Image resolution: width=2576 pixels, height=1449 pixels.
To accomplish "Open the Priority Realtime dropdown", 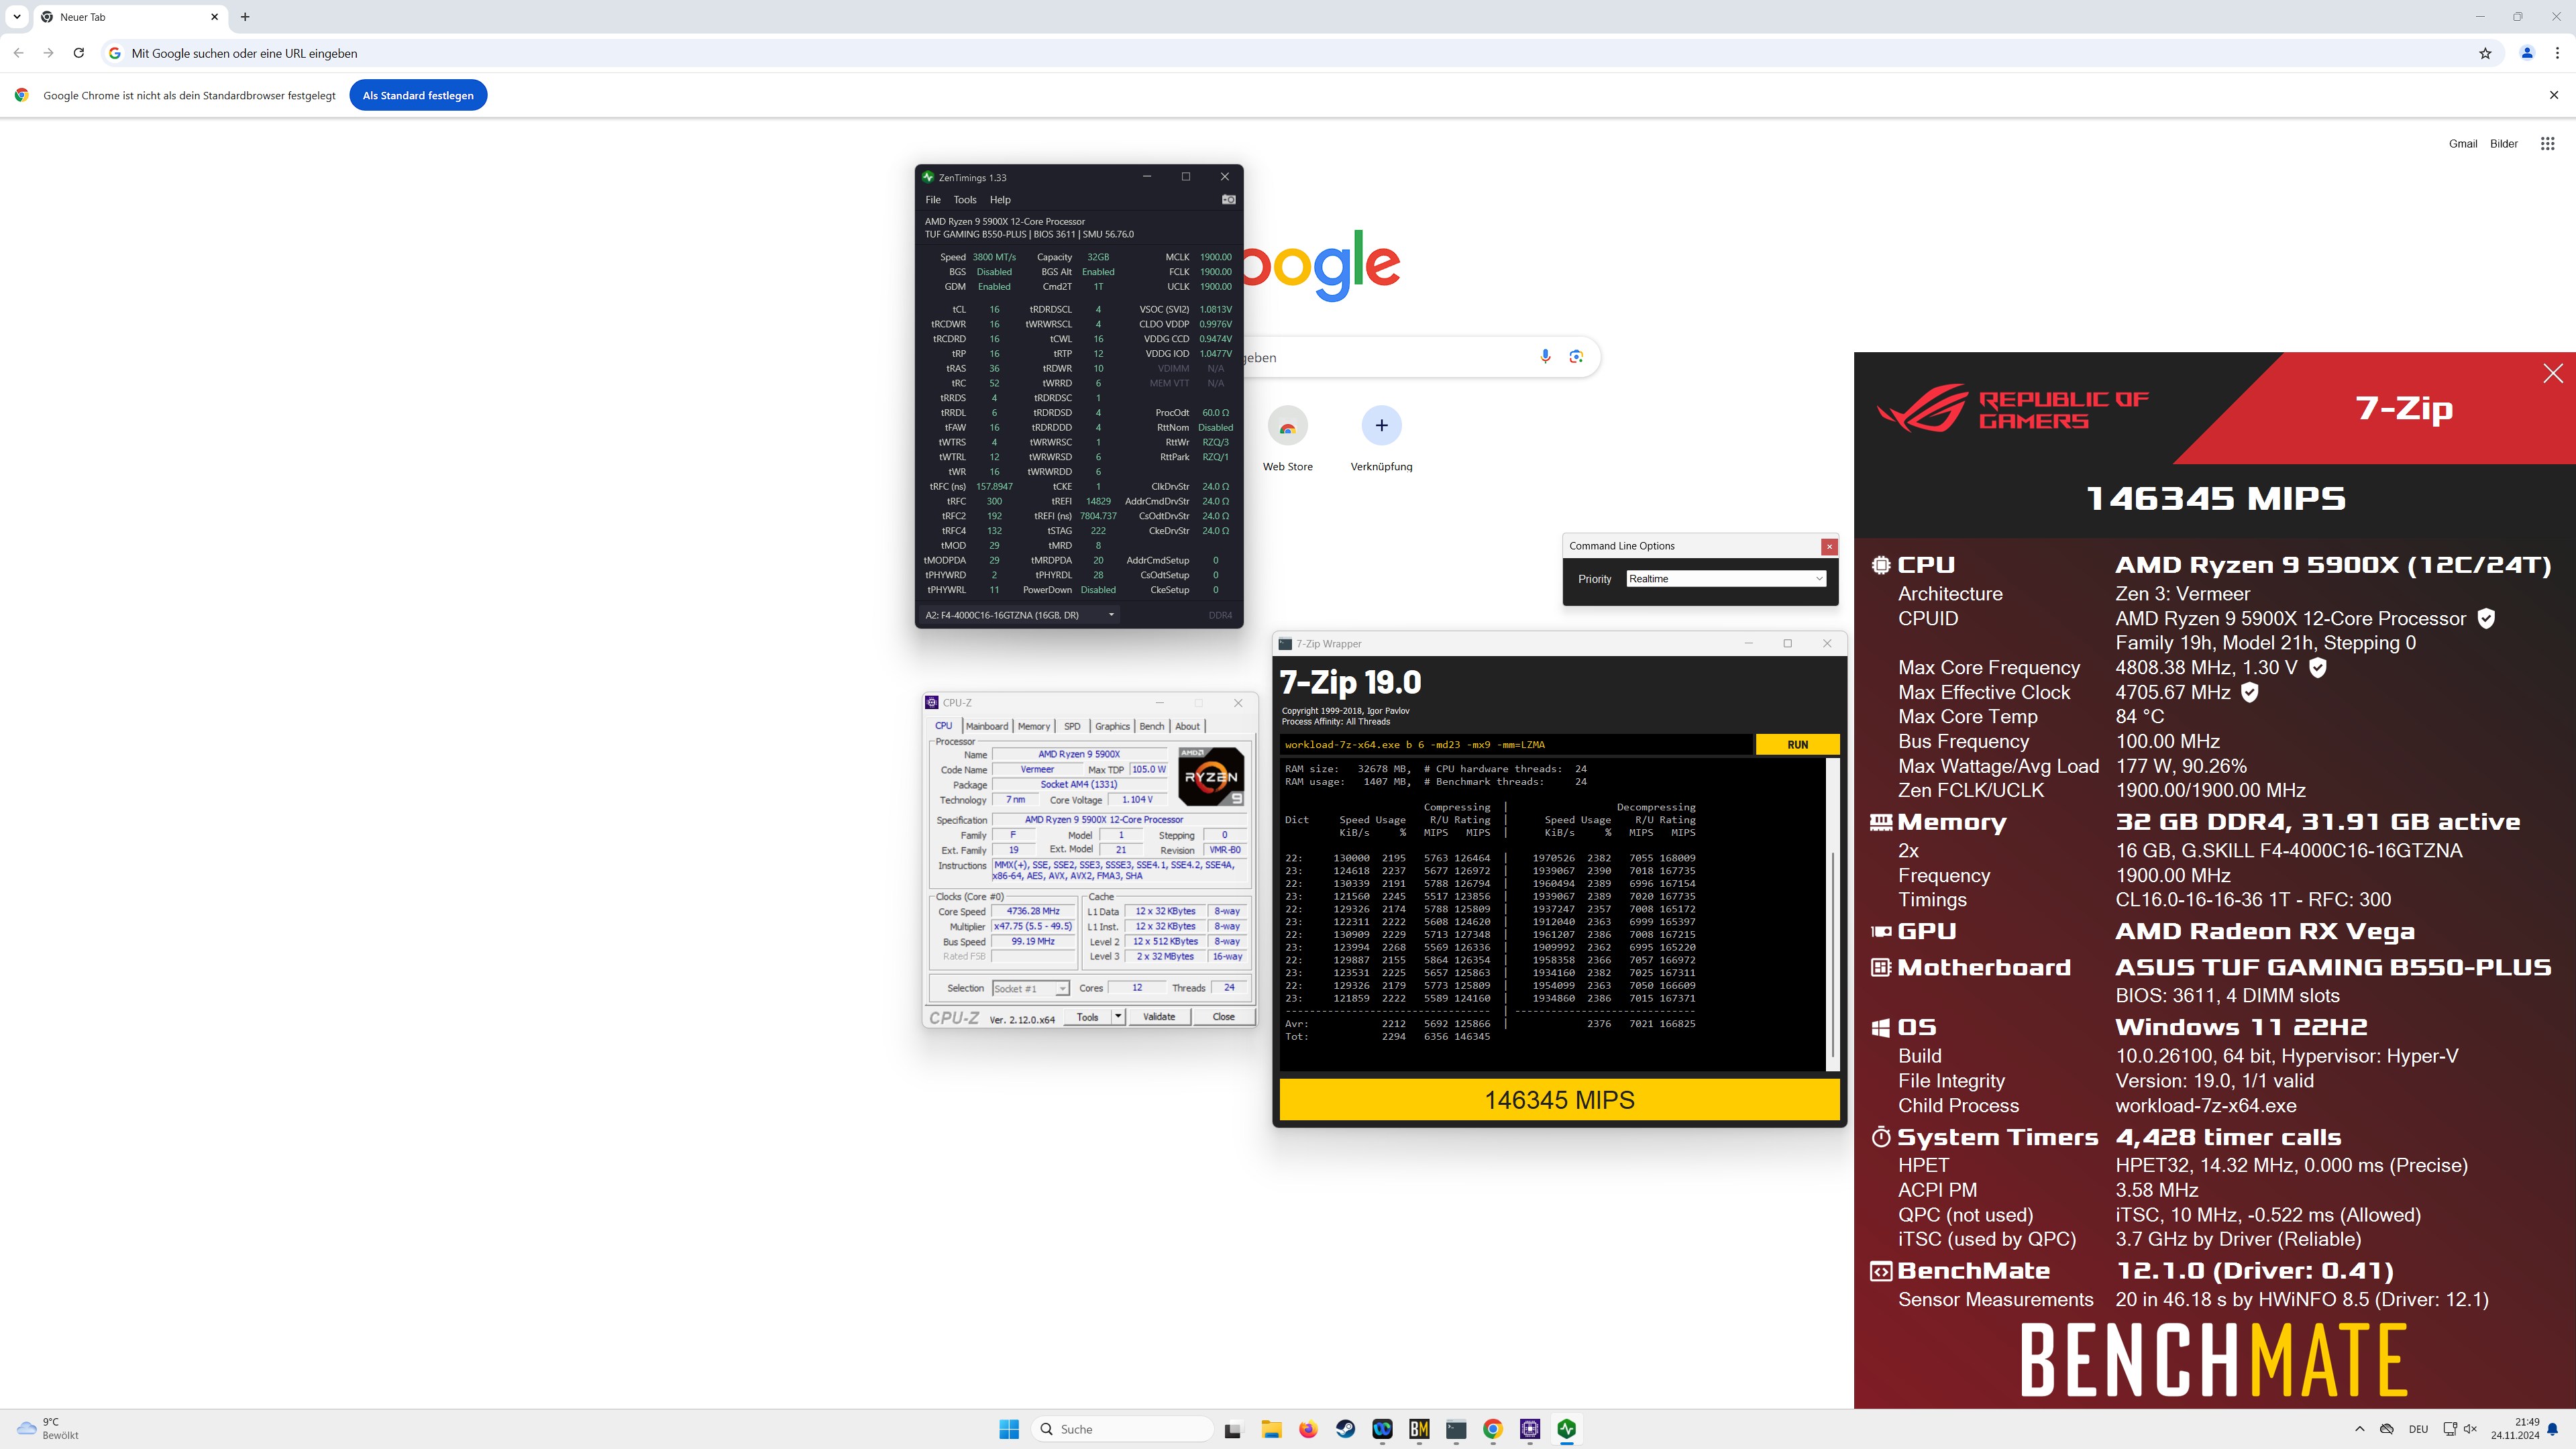I will (x=1726, y=579).
